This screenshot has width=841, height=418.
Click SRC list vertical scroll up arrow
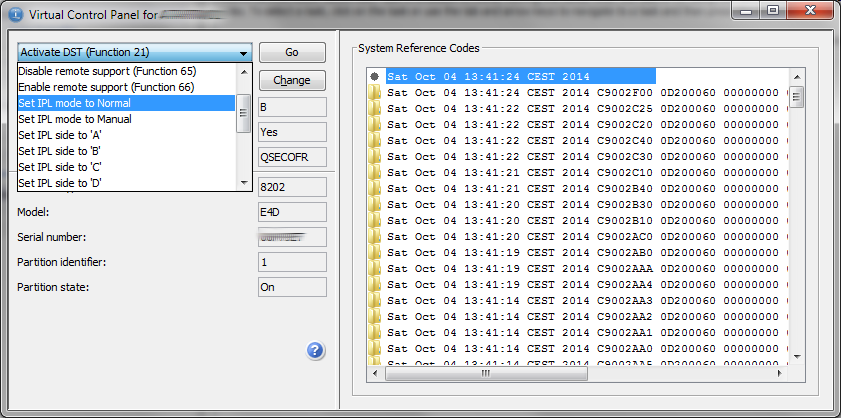click(797, 77)
